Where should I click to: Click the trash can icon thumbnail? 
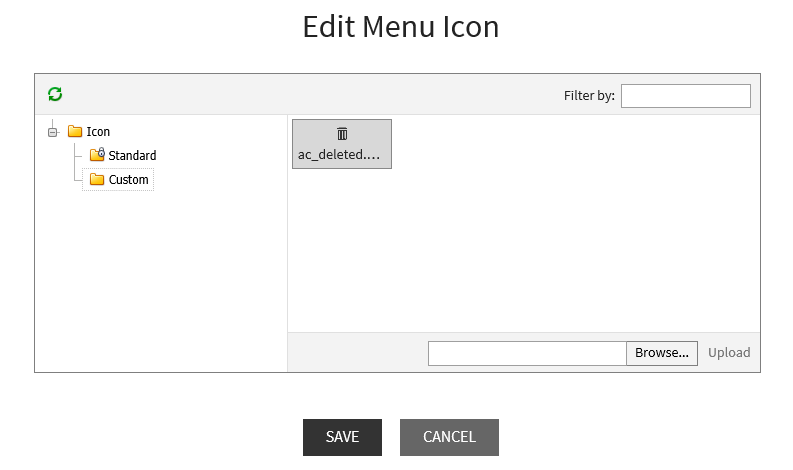click(342, 133)
